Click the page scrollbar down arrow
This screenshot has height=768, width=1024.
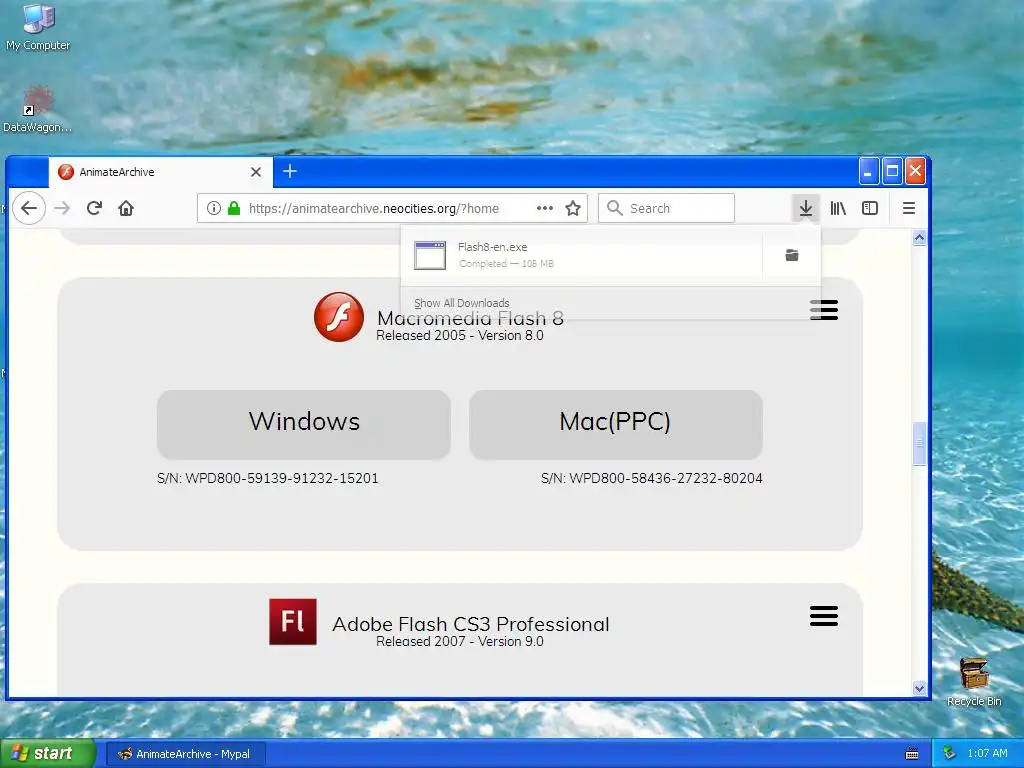[919, 688]
